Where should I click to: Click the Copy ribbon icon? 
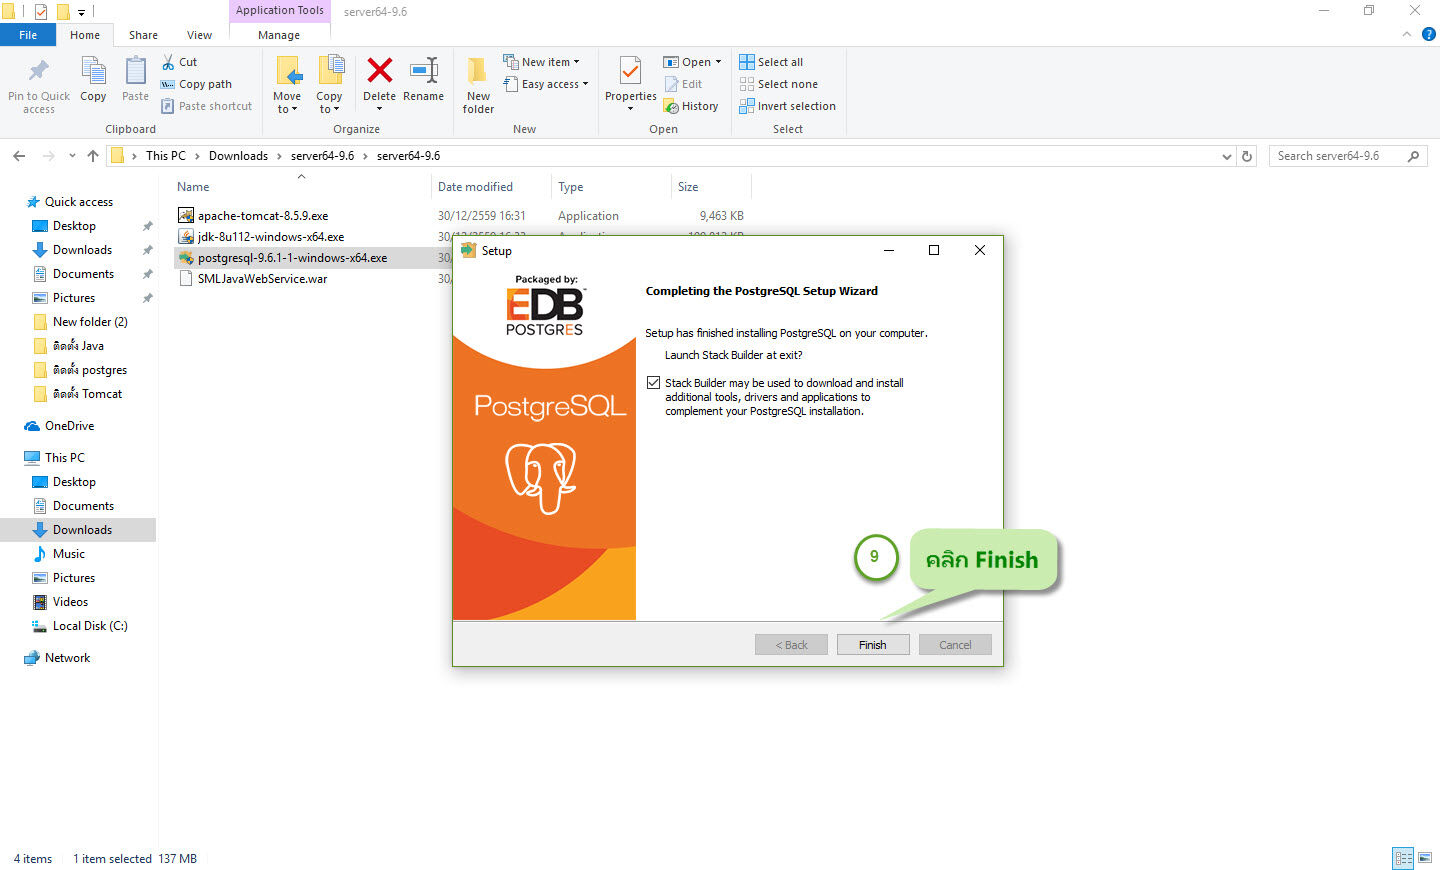coord(93,71)
